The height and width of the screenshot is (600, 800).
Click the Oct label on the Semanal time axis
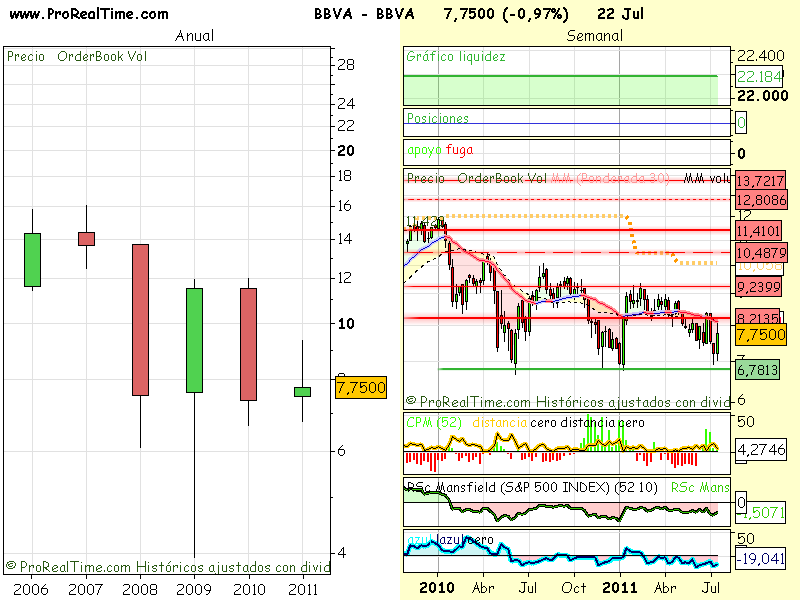click(573, 588)
